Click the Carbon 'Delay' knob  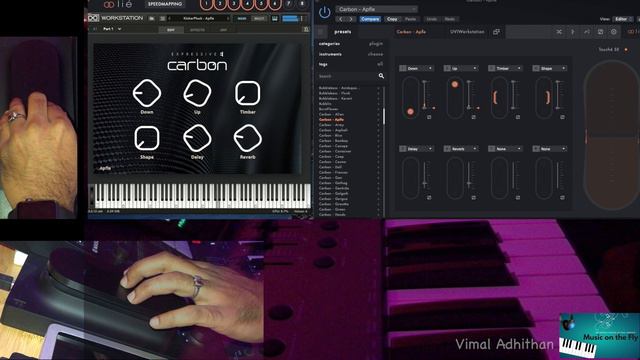197,138
